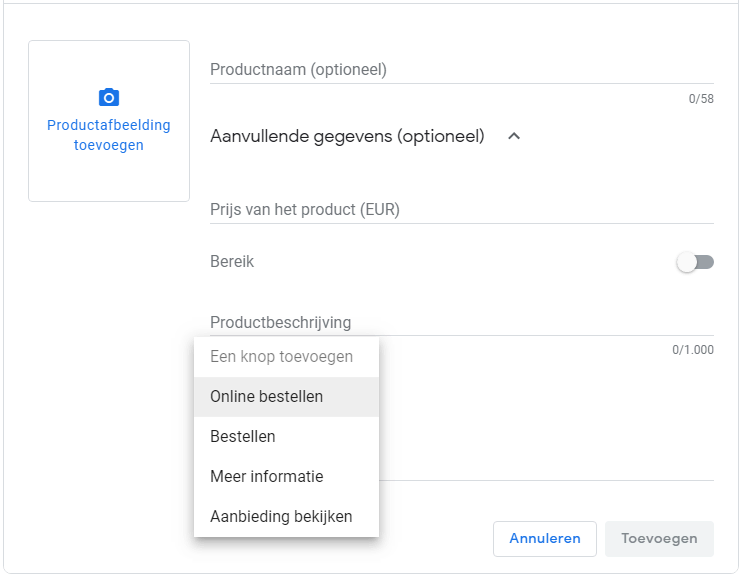Click the 0/1.000 description character counter
This screenshot has height=576, width=741.
692,350
